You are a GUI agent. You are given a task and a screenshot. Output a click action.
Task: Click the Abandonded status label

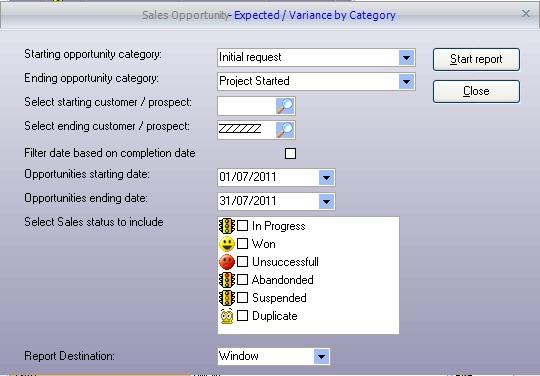pos(283,280)
